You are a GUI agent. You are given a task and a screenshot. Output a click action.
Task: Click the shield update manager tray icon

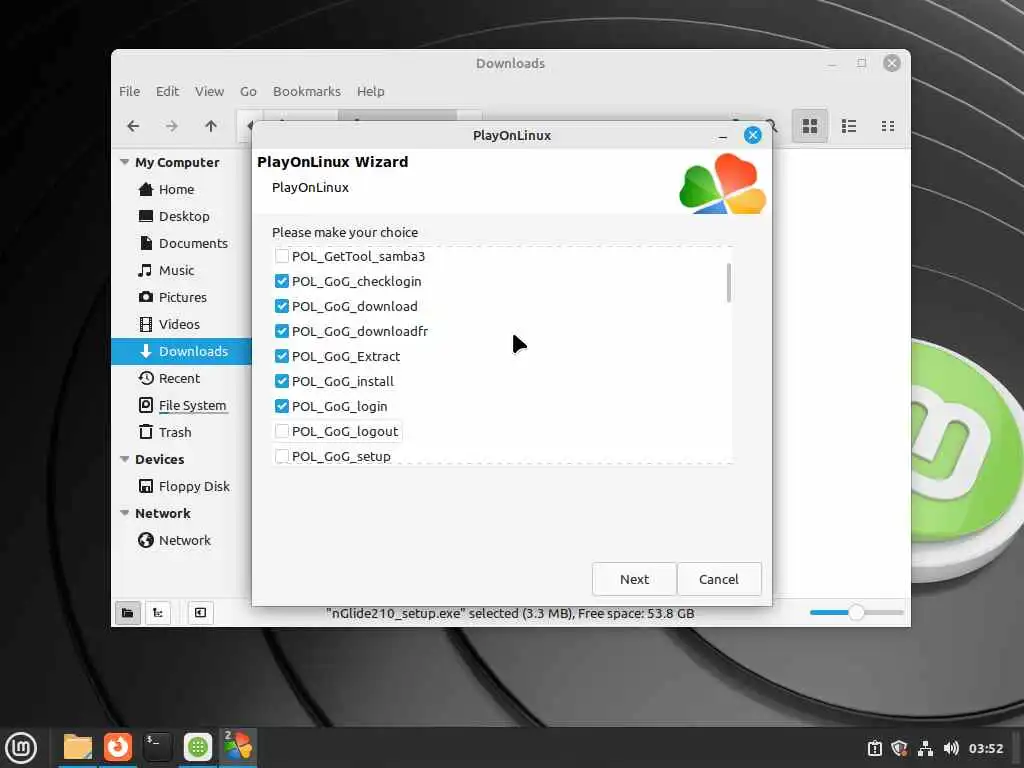click(899, 748)
